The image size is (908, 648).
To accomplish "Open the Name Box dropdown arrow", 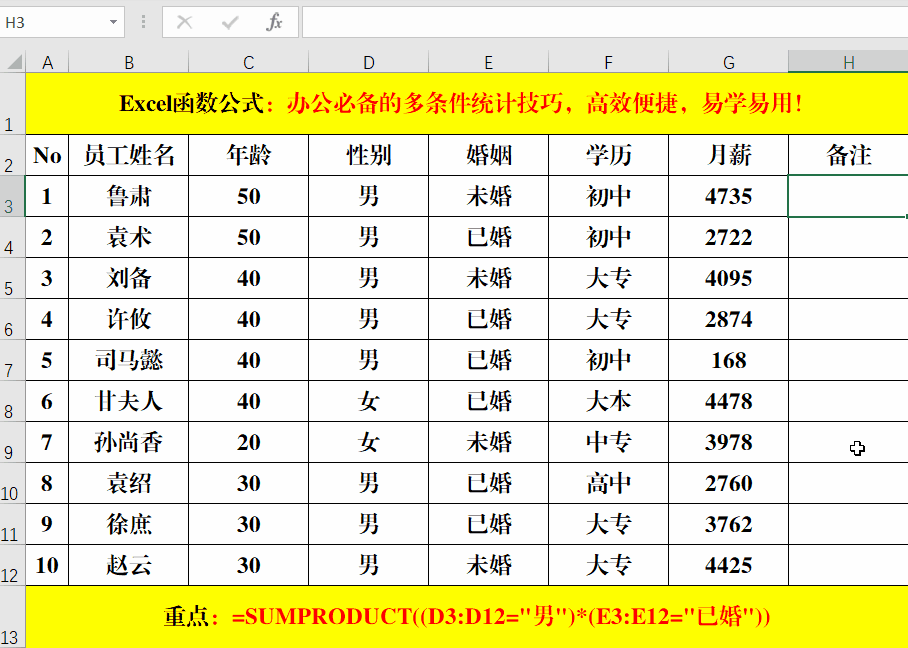I will (113, 23).
